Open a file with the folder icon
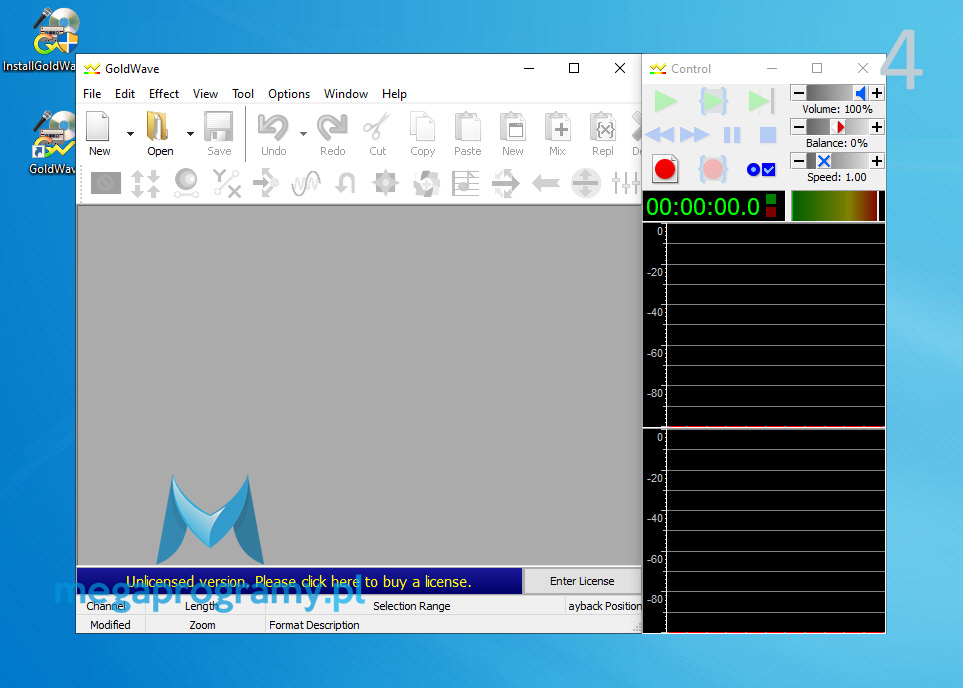 click(x=159, y=133)
